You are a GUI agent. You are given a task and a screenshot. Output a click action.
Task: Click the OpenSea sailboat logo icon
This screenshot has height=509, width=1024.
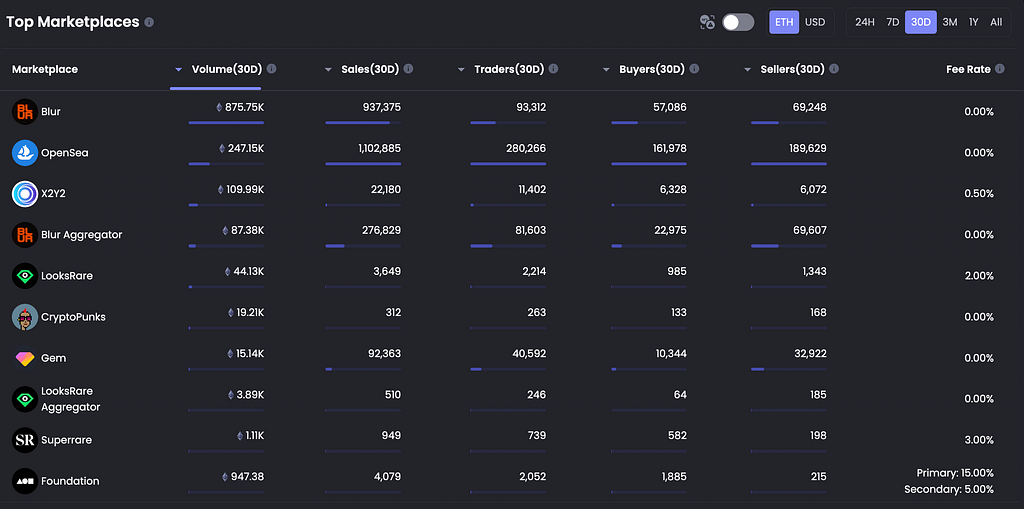25,153
